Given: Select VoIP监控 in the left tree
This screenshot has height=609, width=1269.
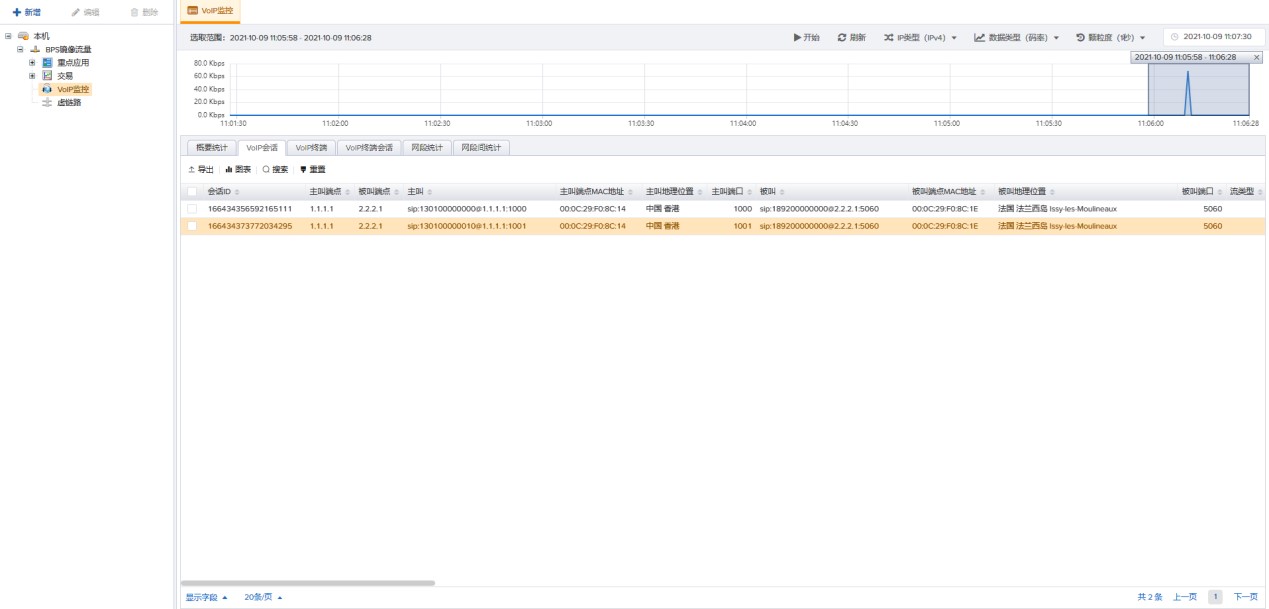Looking at the screenshot, I should tap(66, 89).
